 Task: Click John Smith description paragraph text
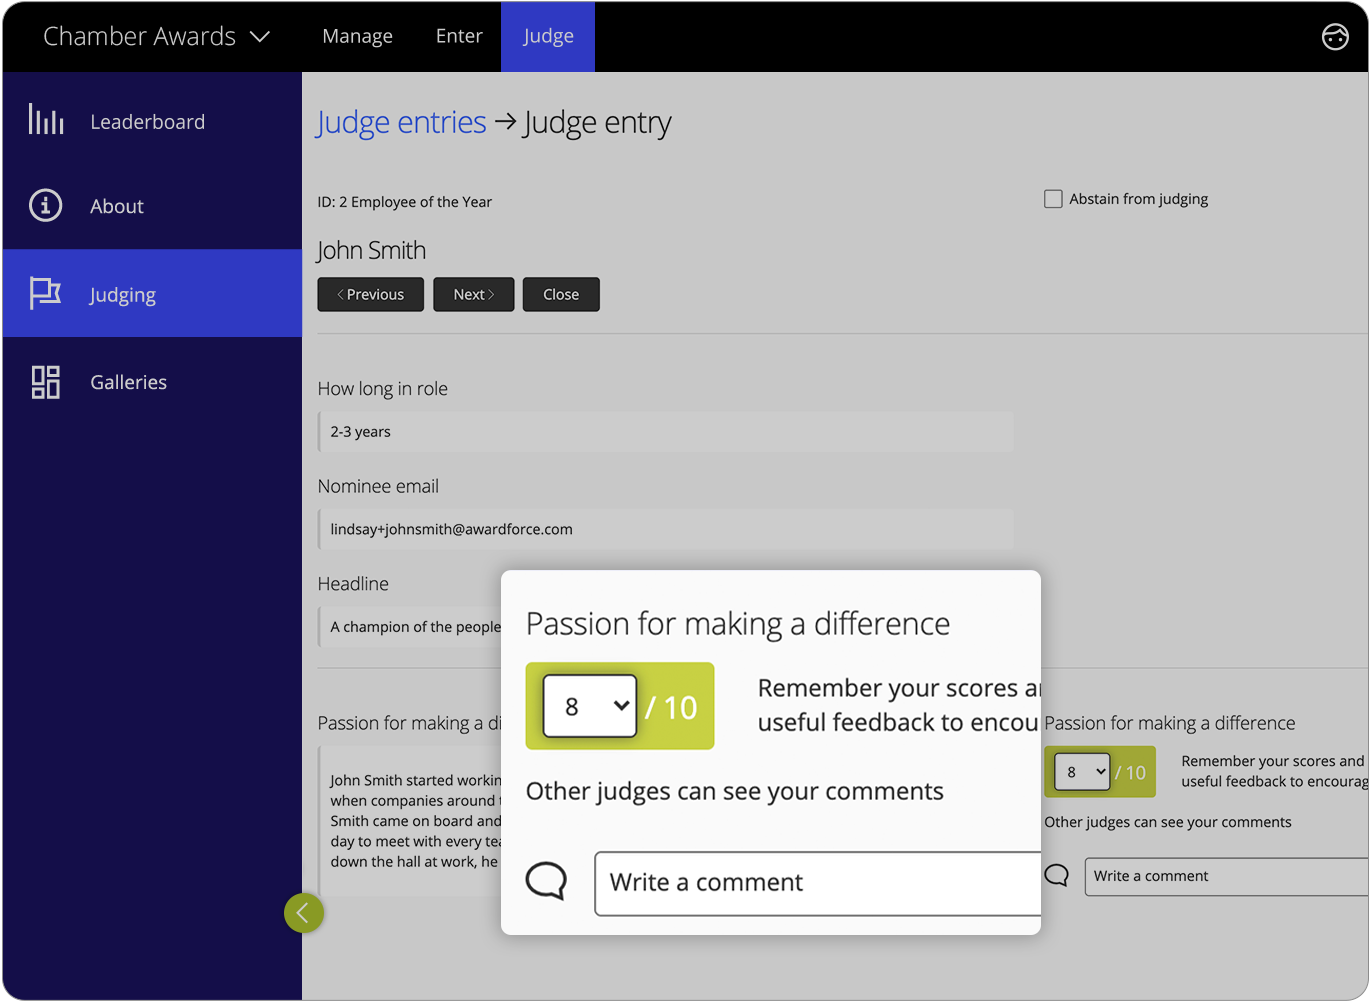click(415, 821)
